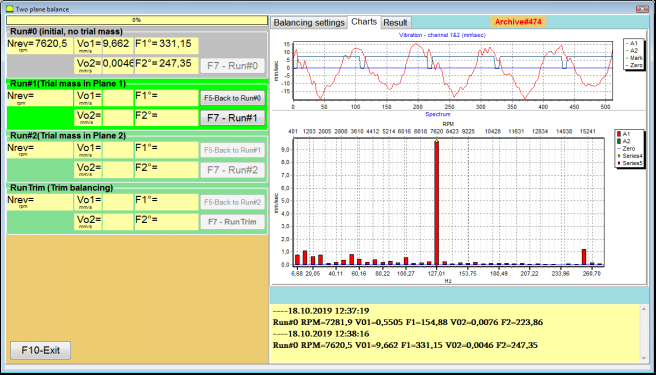
Task: Exit with the F10-Exit button
Action: coord(41,350)
